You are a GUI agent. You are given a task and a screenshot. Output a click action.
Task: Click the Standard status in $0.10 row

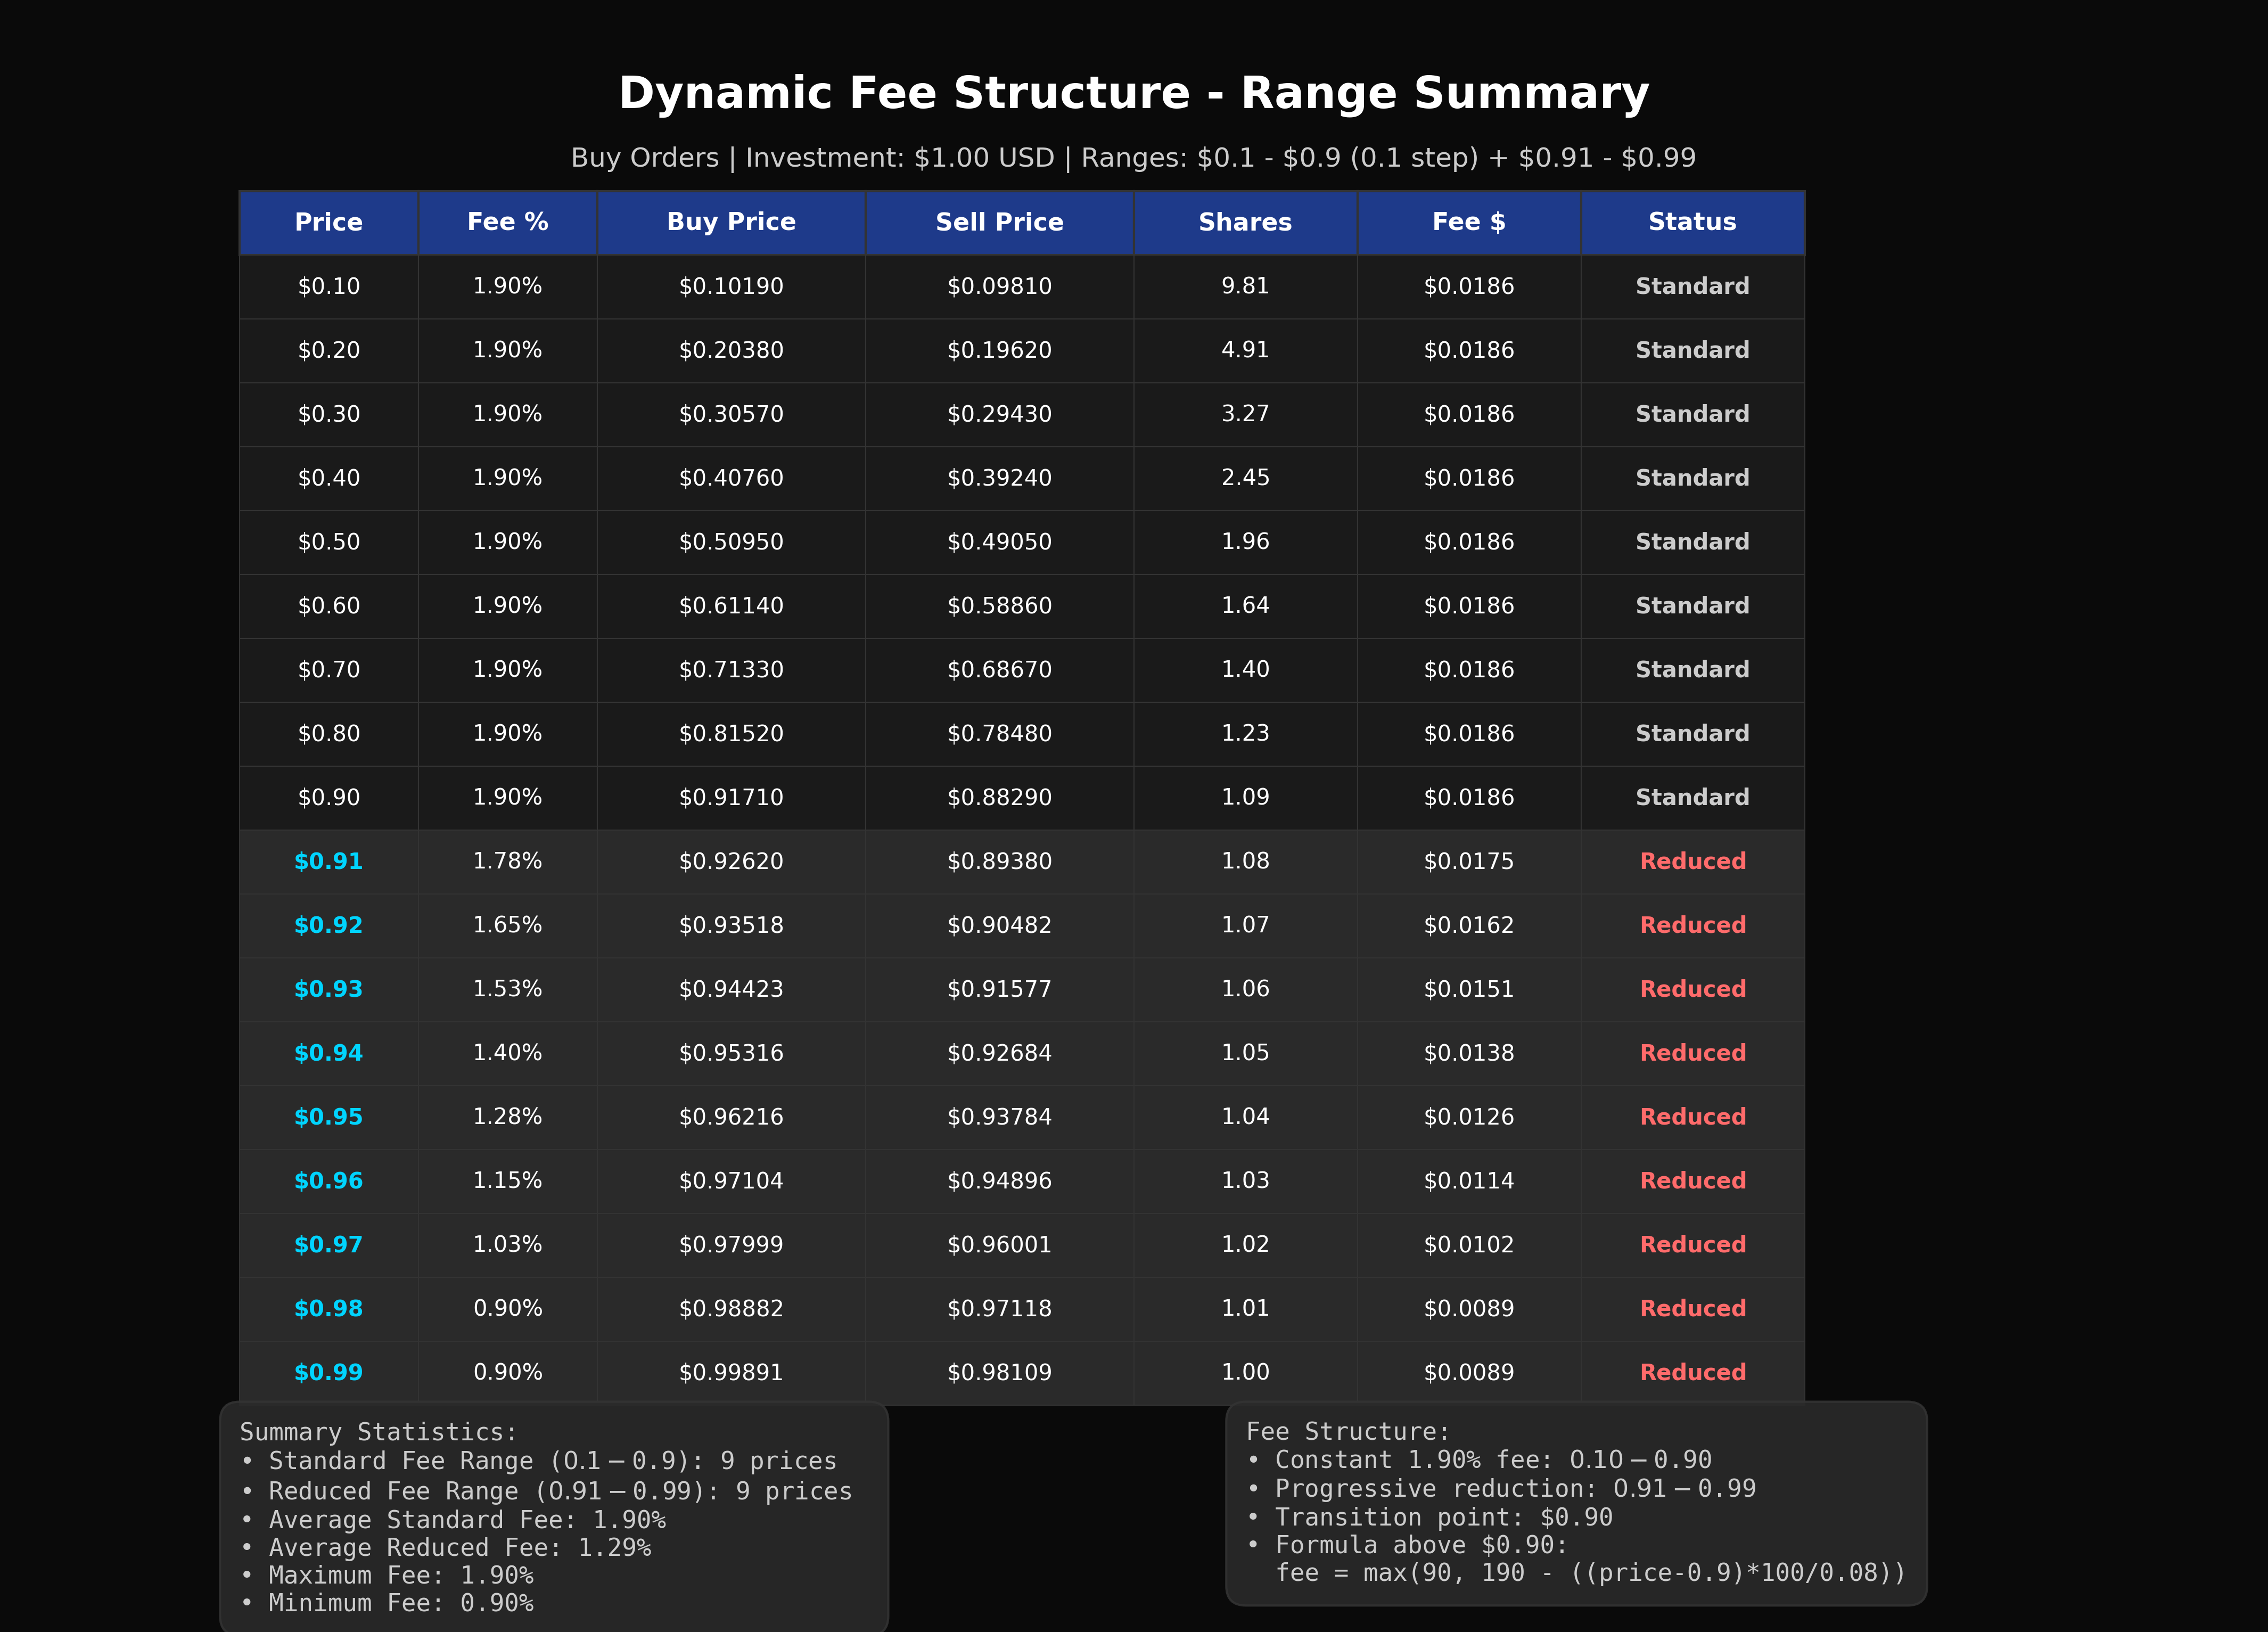[1692, 286]
